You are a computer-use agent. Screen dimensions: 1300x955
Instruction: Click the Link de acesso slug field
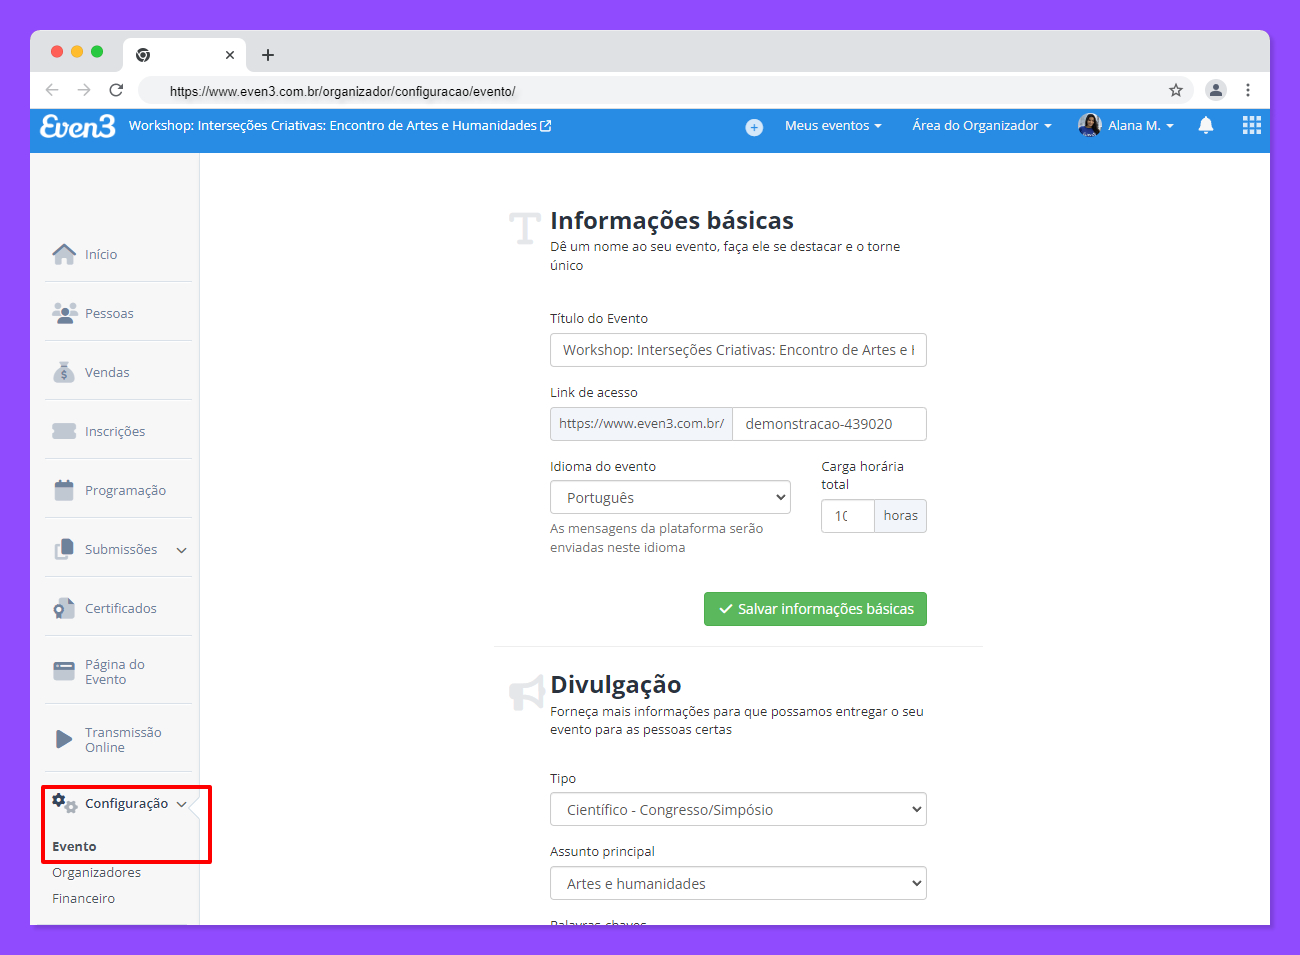829,424
